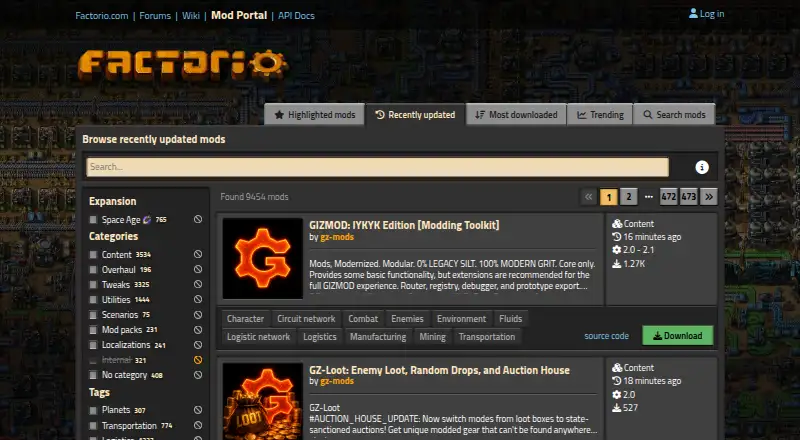Image resolution: width=800 pixels, height=440 pixels.
Task: Open the Mod Portal link
Action: tap(239, 15)
